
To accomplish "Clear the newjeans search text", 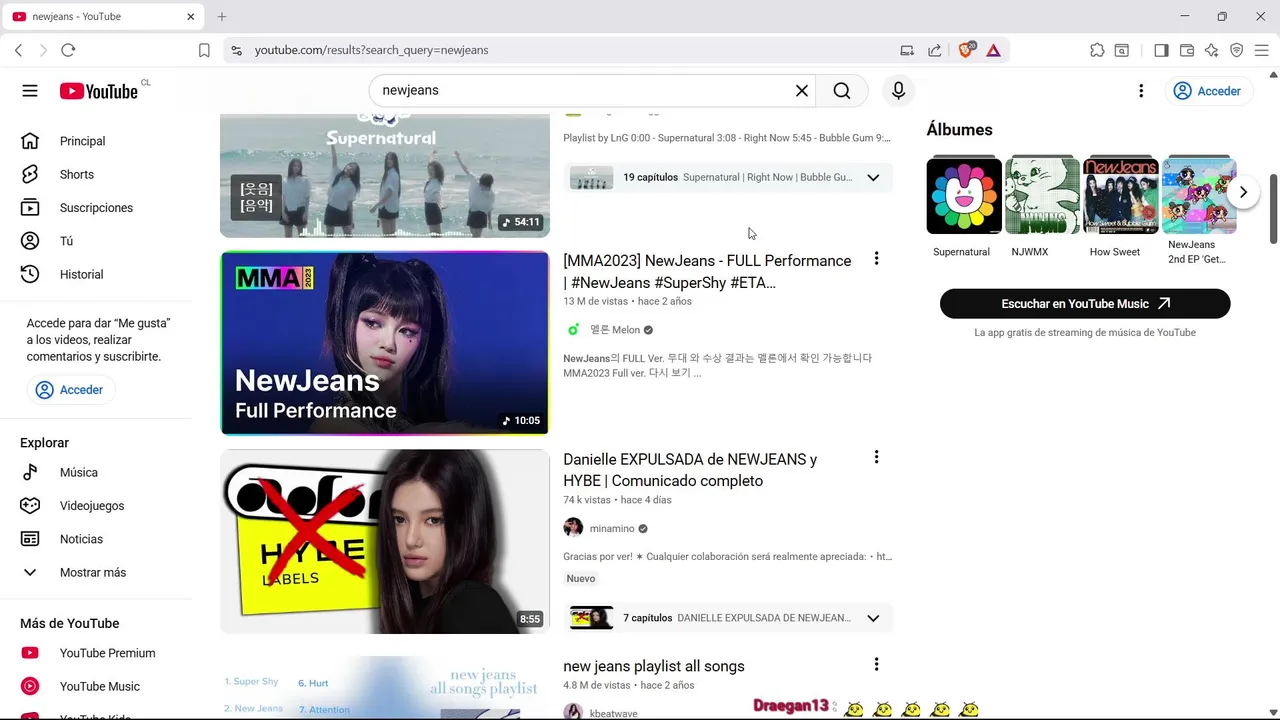I will pyautogui.click(x=802, y=91).
